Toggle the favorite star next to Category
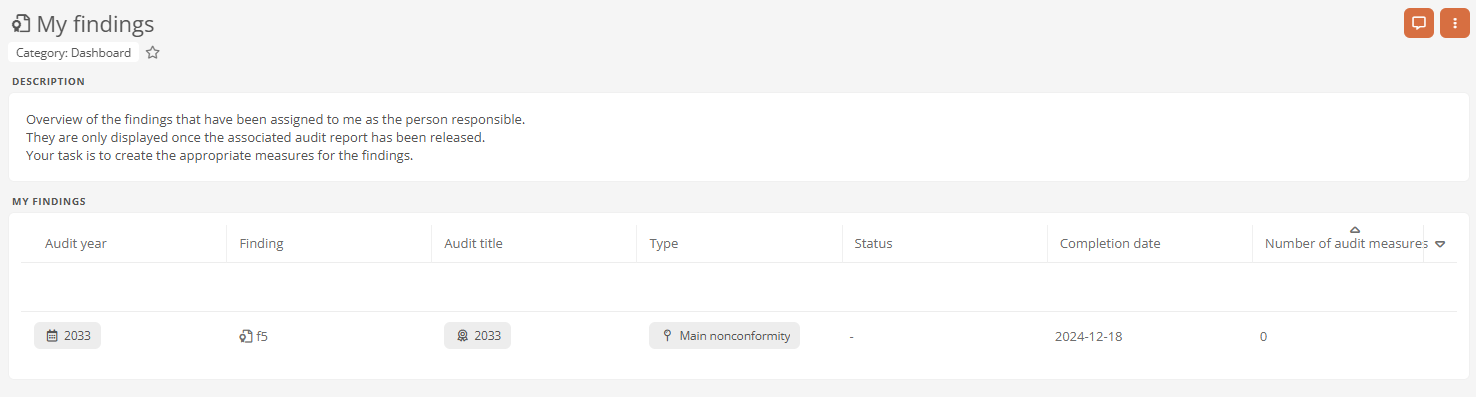The image size is (1476, 397). 153,53
